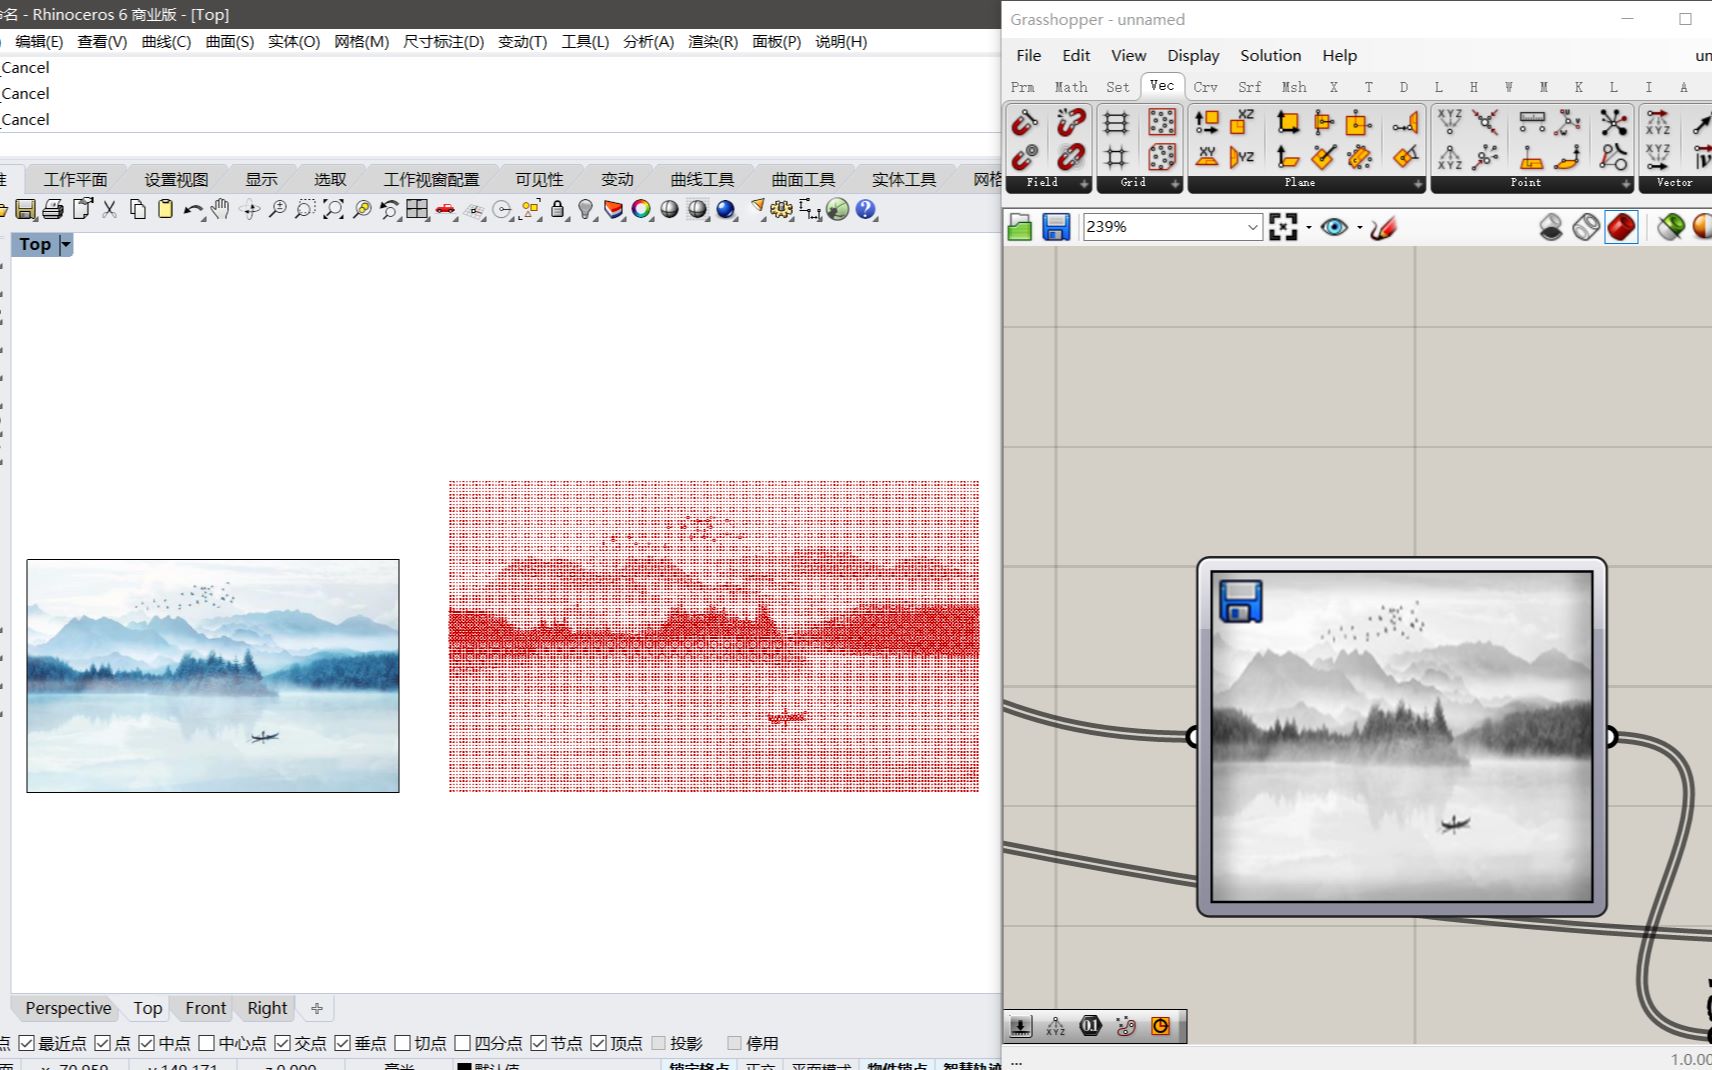Screen dimensions: 1712x1070
Task: Toggle the 中点 osnap checkbox
Action: coord(146,1043)
